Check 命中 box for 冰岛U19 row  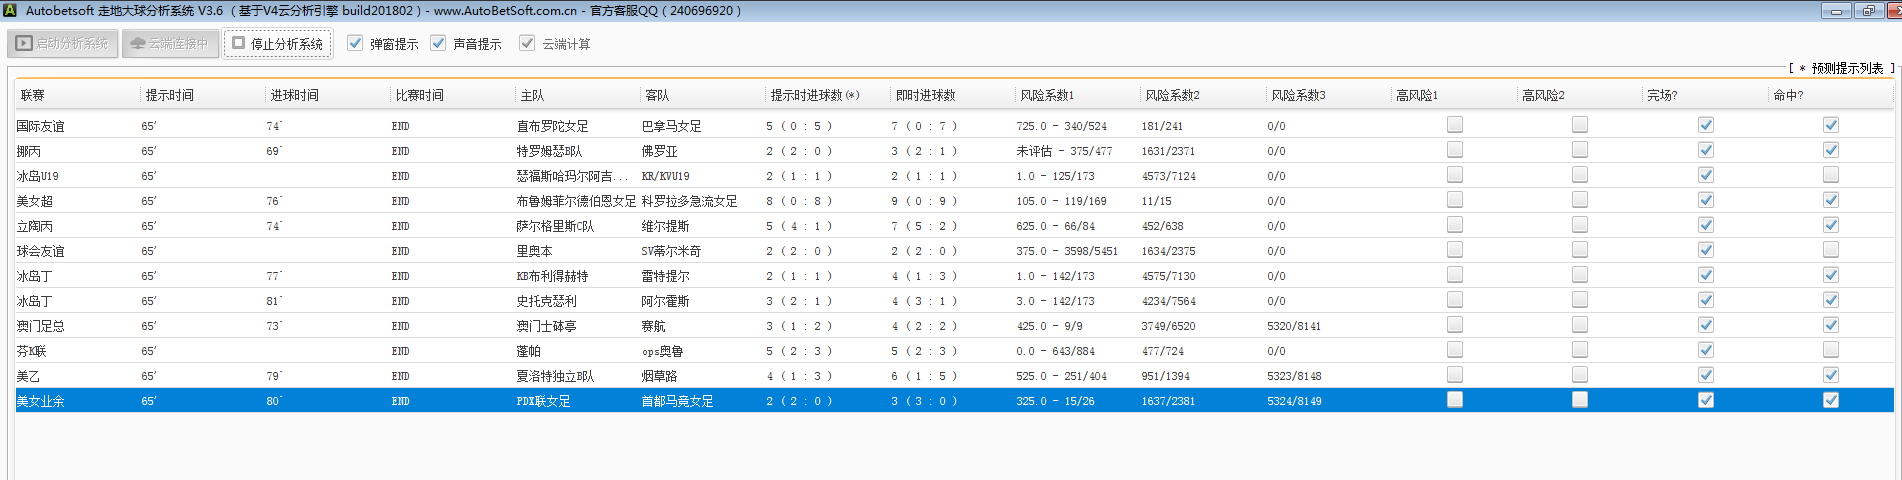(x=1831, y=175)
